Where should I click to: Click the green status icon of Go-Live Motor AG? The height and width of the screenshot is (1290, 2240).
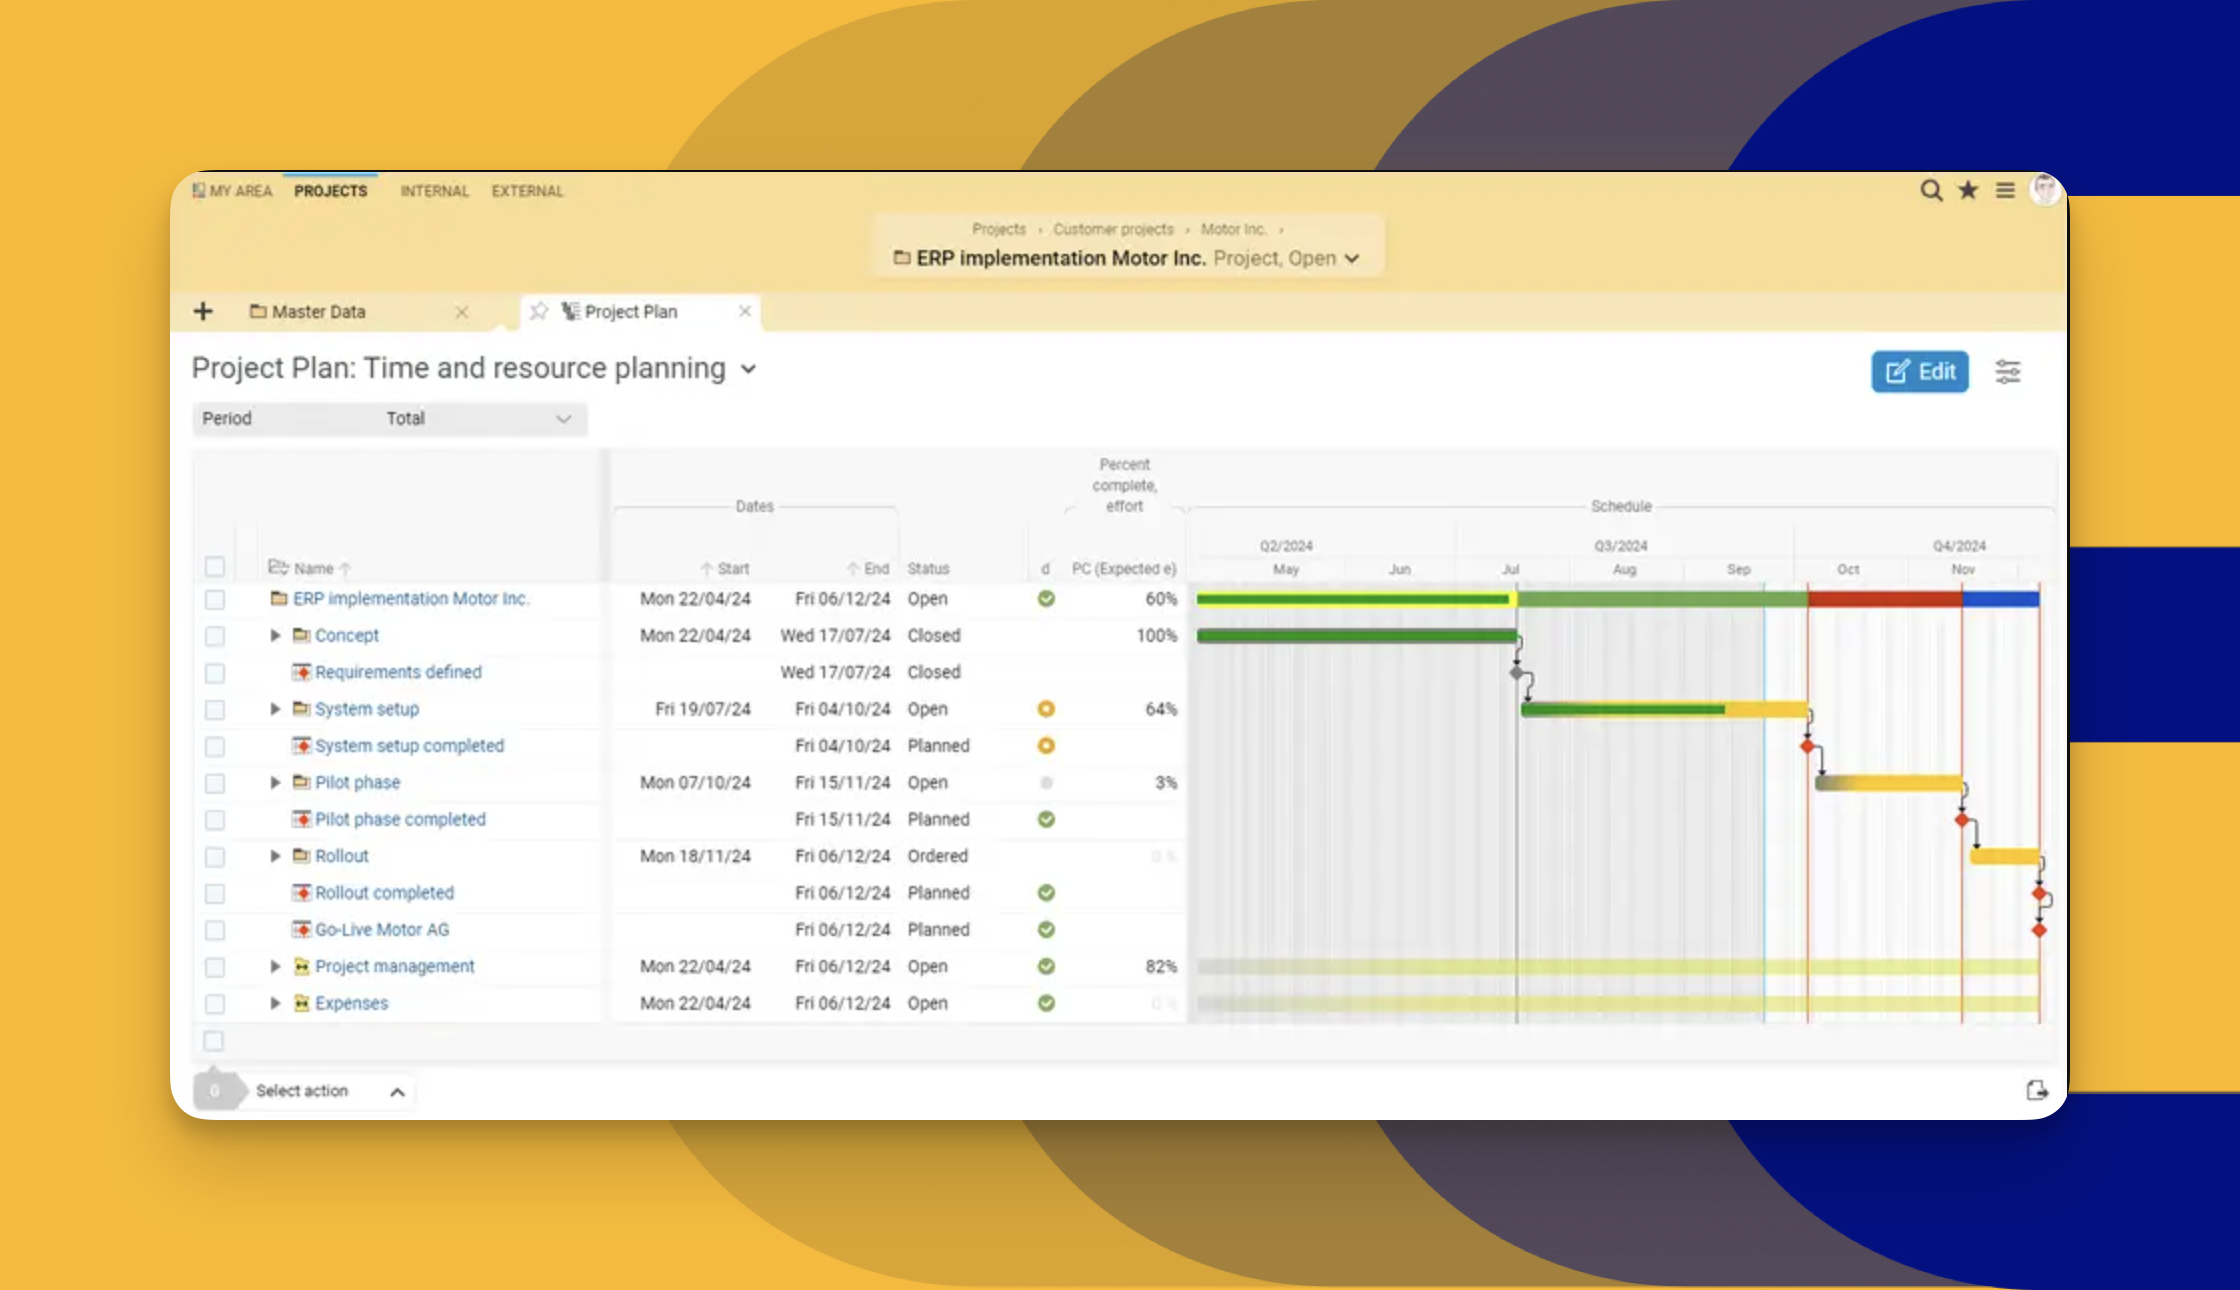[1046, 929]
